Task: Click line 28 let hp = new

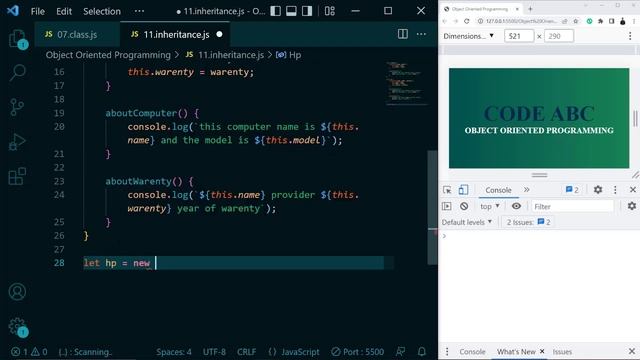Action: 233,263
